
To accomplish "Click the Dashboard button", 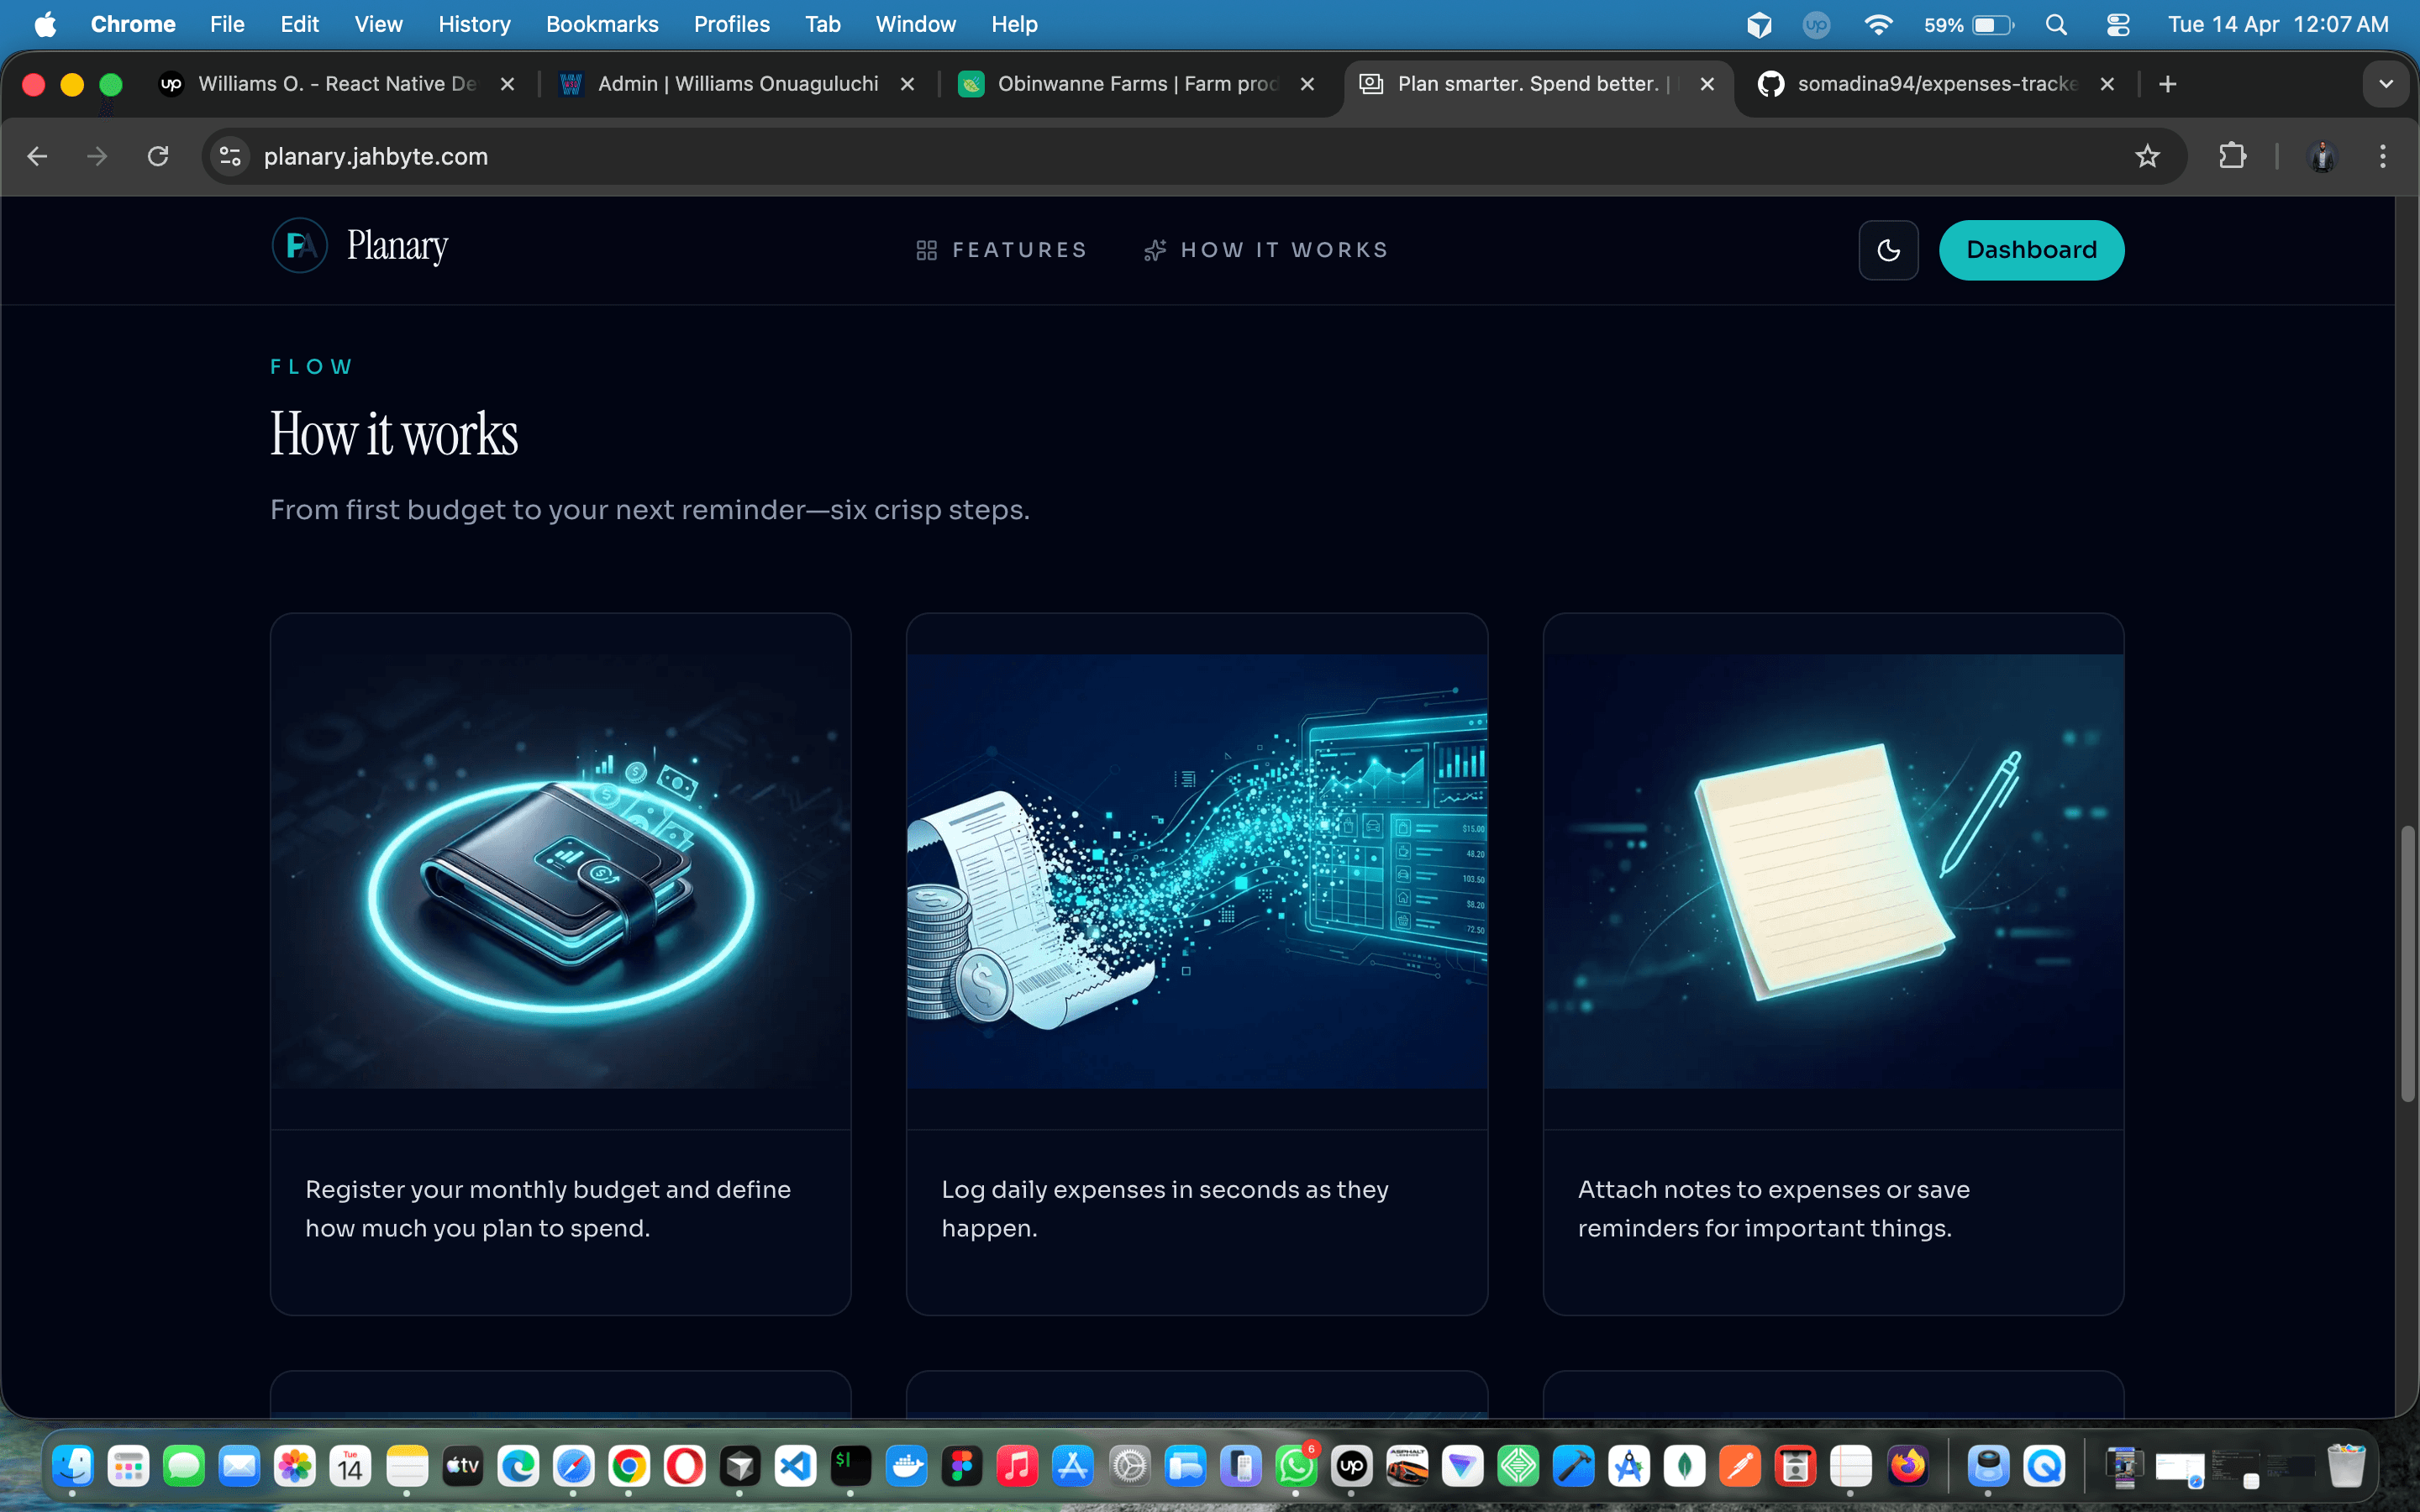I will [2030, 250].
